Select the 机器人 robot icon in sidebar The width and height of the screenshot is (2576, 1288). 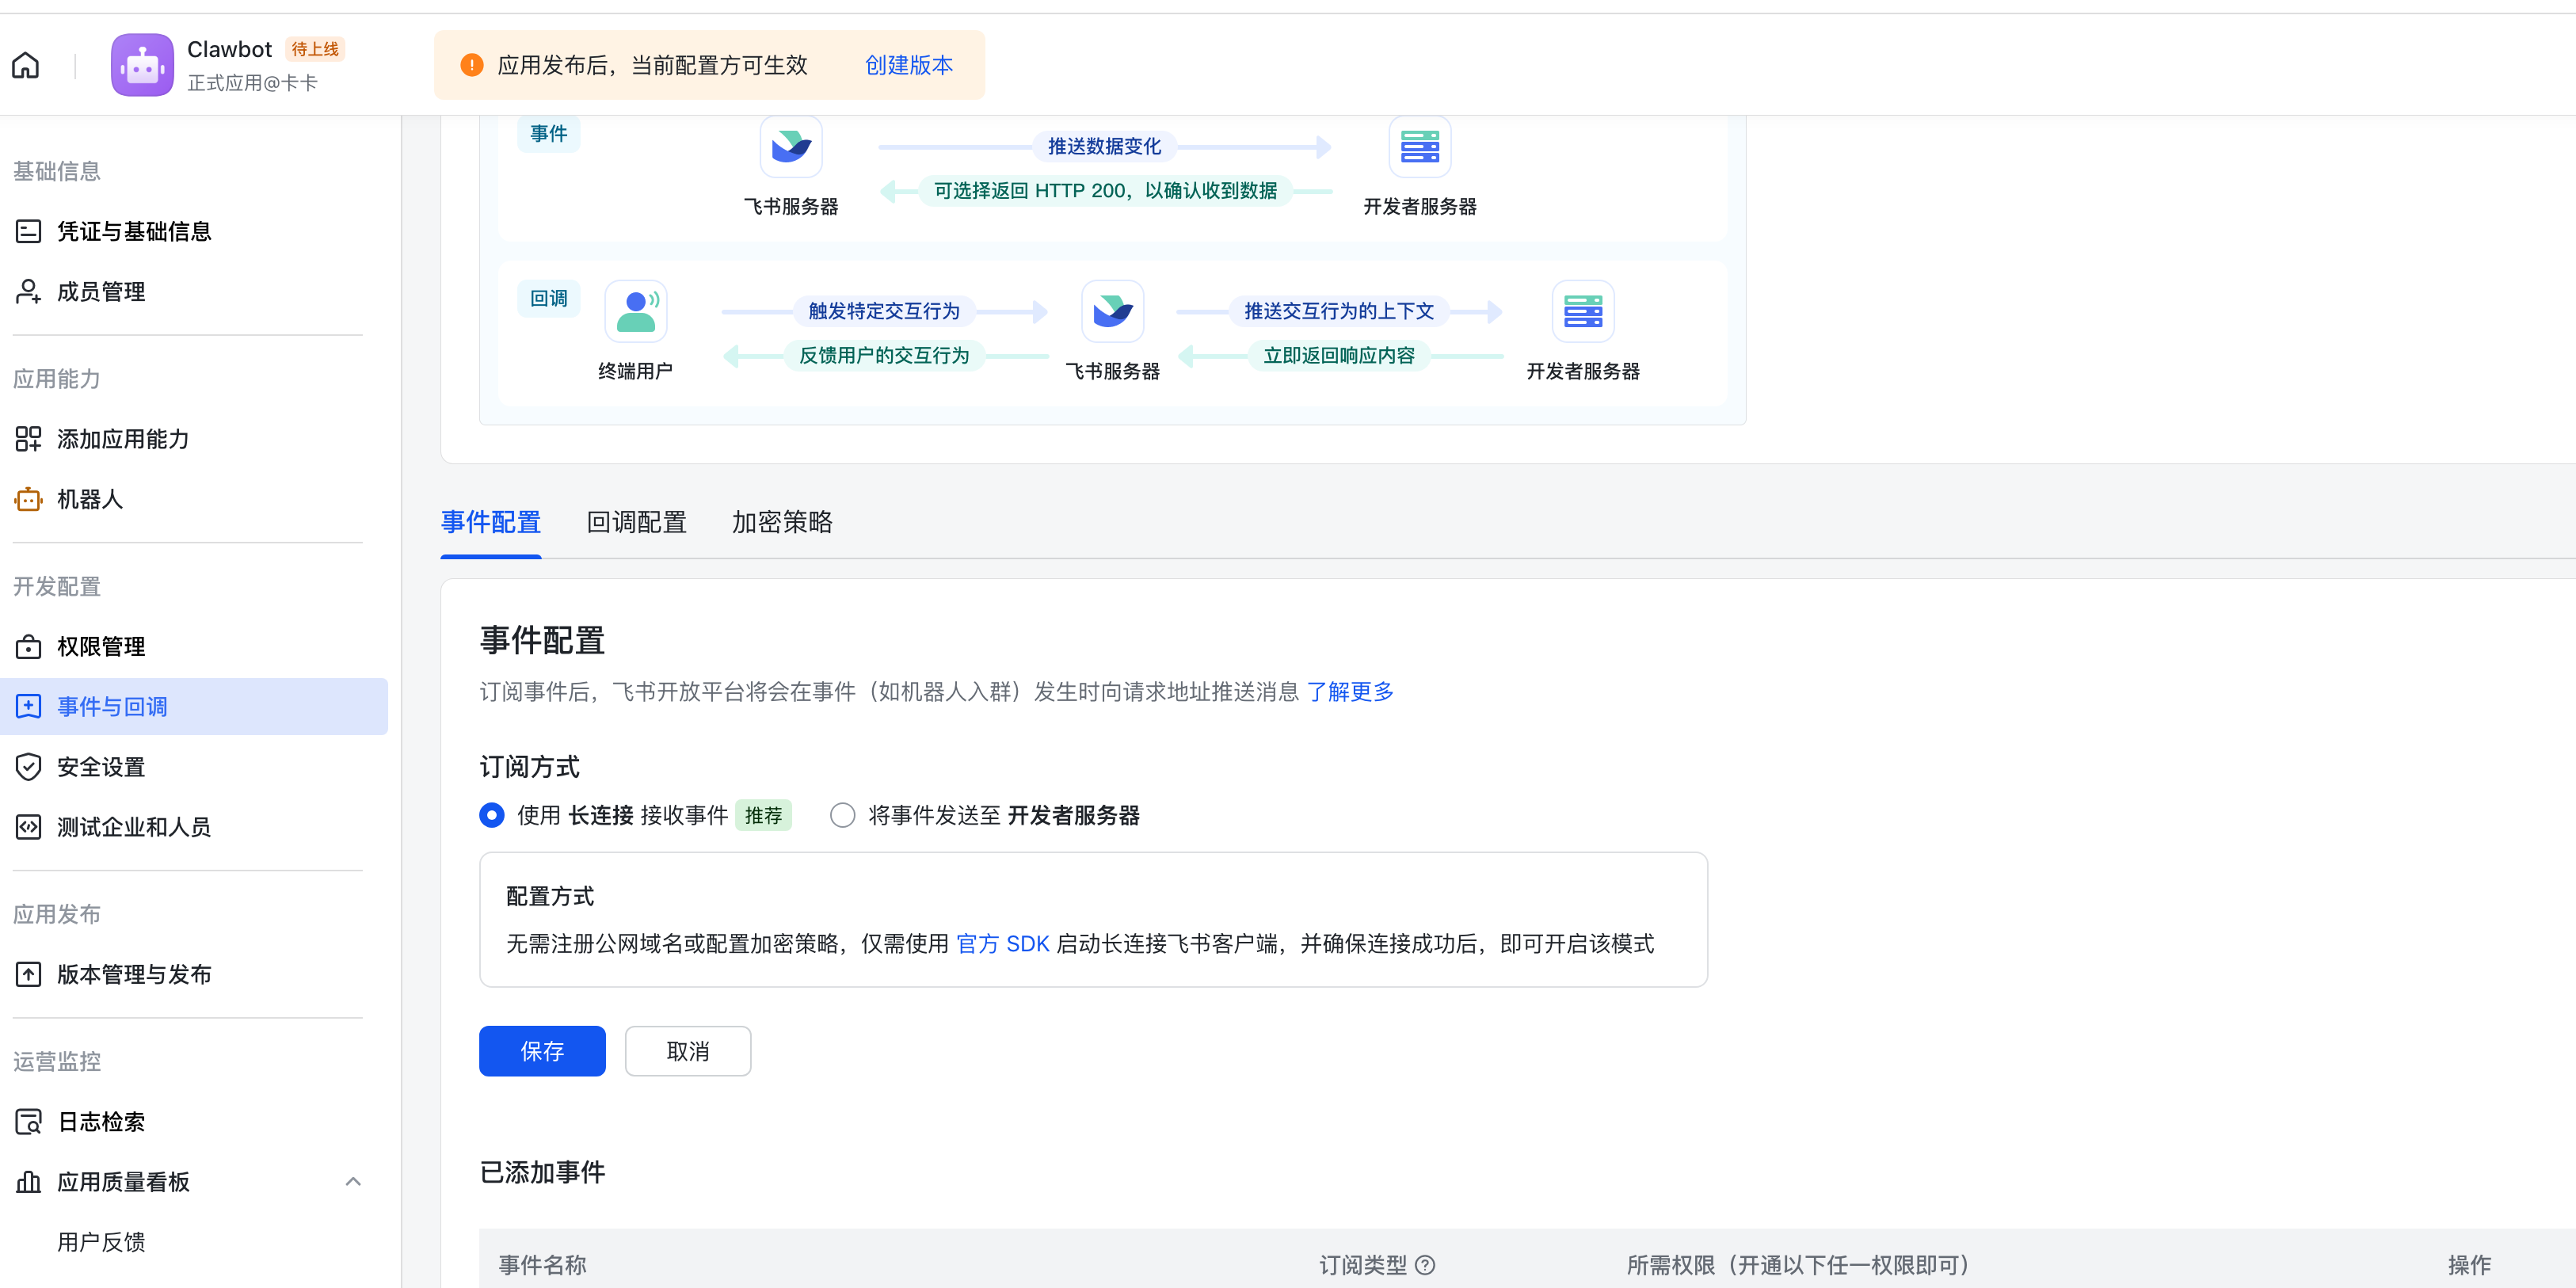28,499
